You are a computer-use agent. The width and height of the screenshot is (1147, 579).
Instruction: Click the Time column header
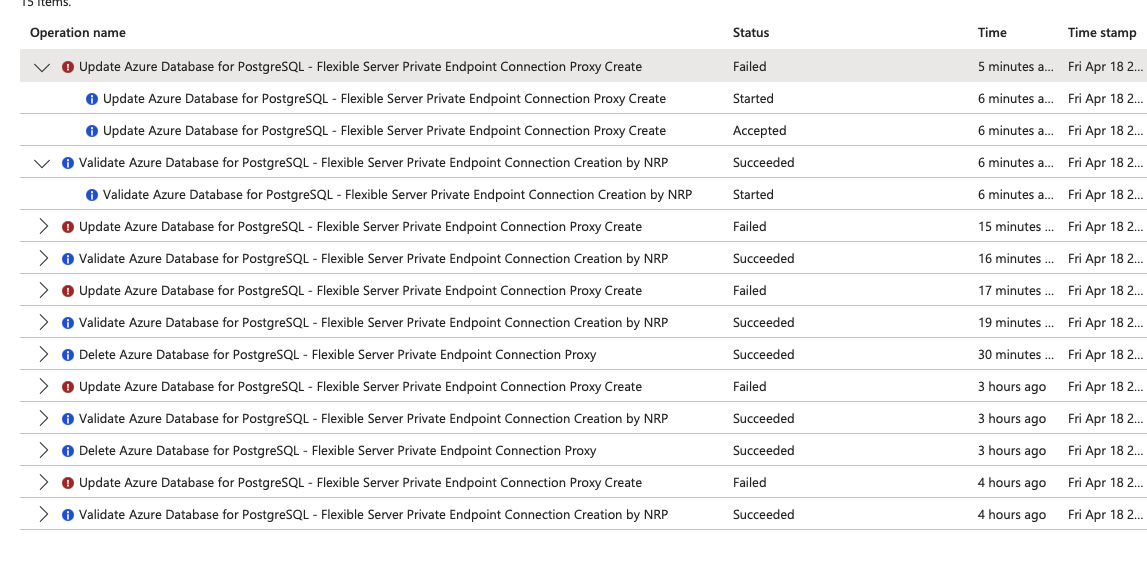tap(992, 33)
